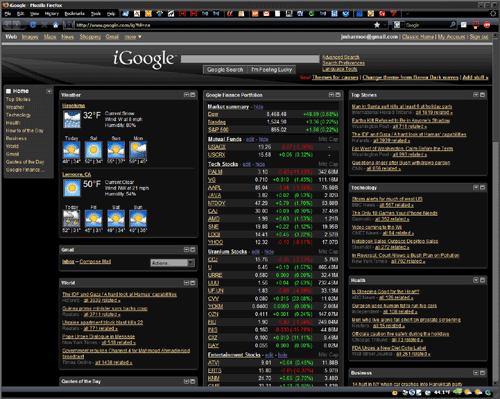The image size is (500, 399).
Task: Click the Stop loading X icon
Action: click(44, 25)
